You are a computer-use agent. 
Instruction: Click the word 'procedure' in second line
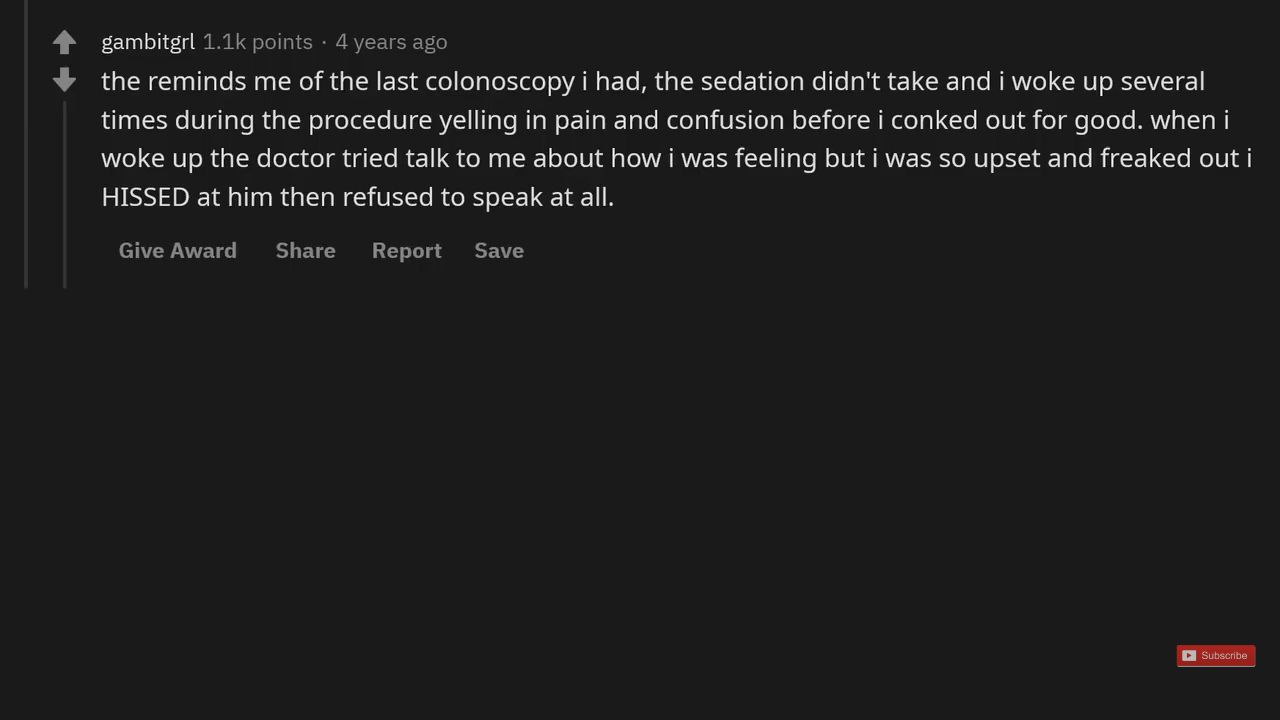pyautogui.click(x=370, y=121)
